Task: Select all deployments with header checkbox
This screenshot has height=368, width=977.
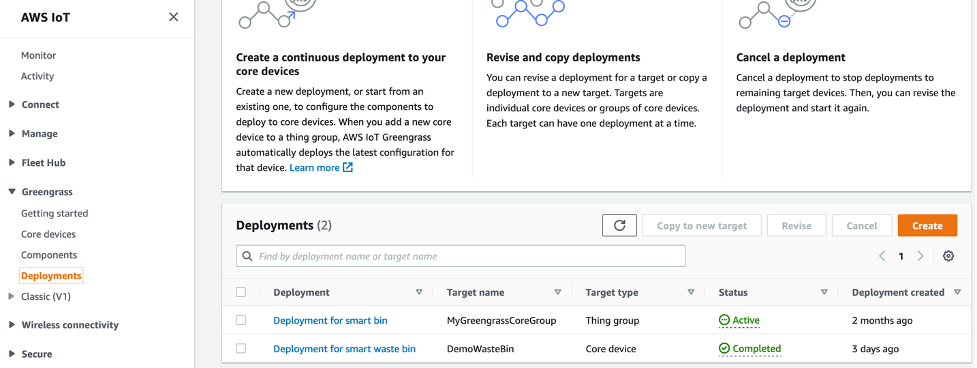Action: point(241,292)
